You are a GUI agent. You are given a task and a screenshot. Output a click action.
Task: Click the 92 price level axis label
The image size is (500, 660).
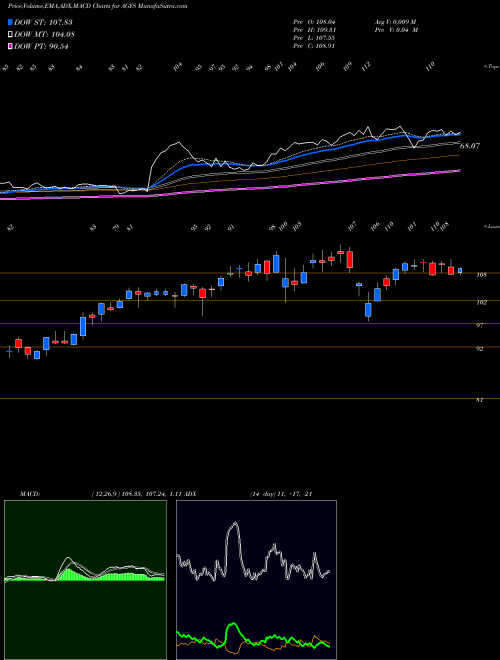tap(479, 349)
